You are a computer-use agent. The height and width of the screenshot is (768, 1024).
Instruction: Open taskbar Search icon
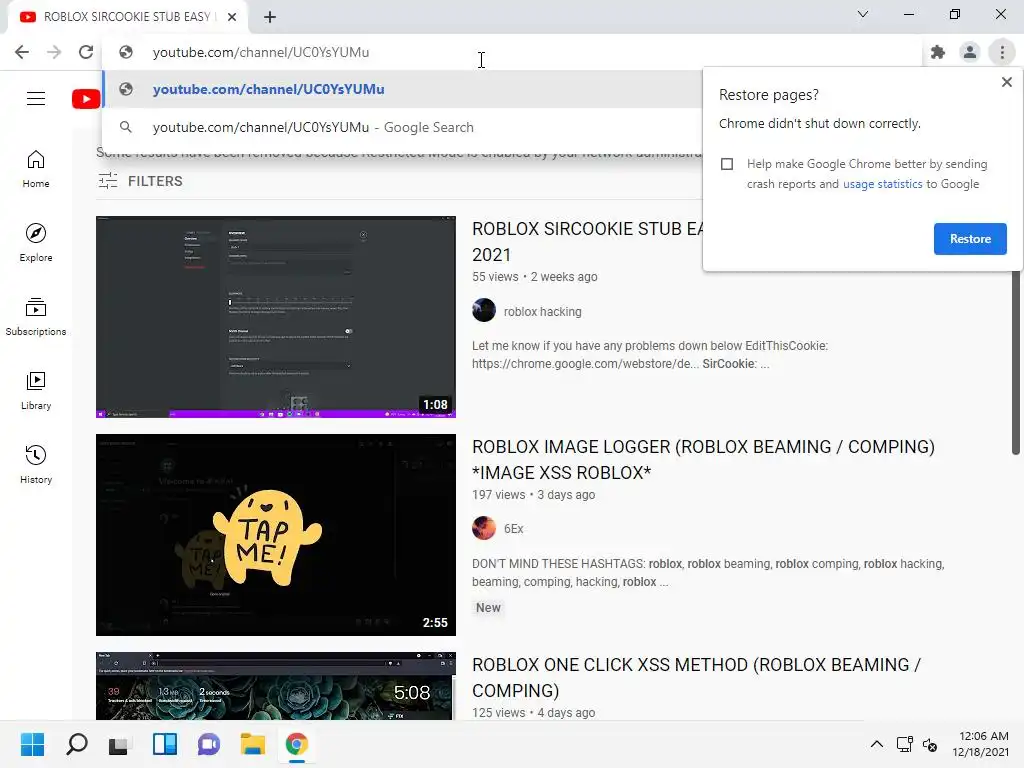coord(76,744)
